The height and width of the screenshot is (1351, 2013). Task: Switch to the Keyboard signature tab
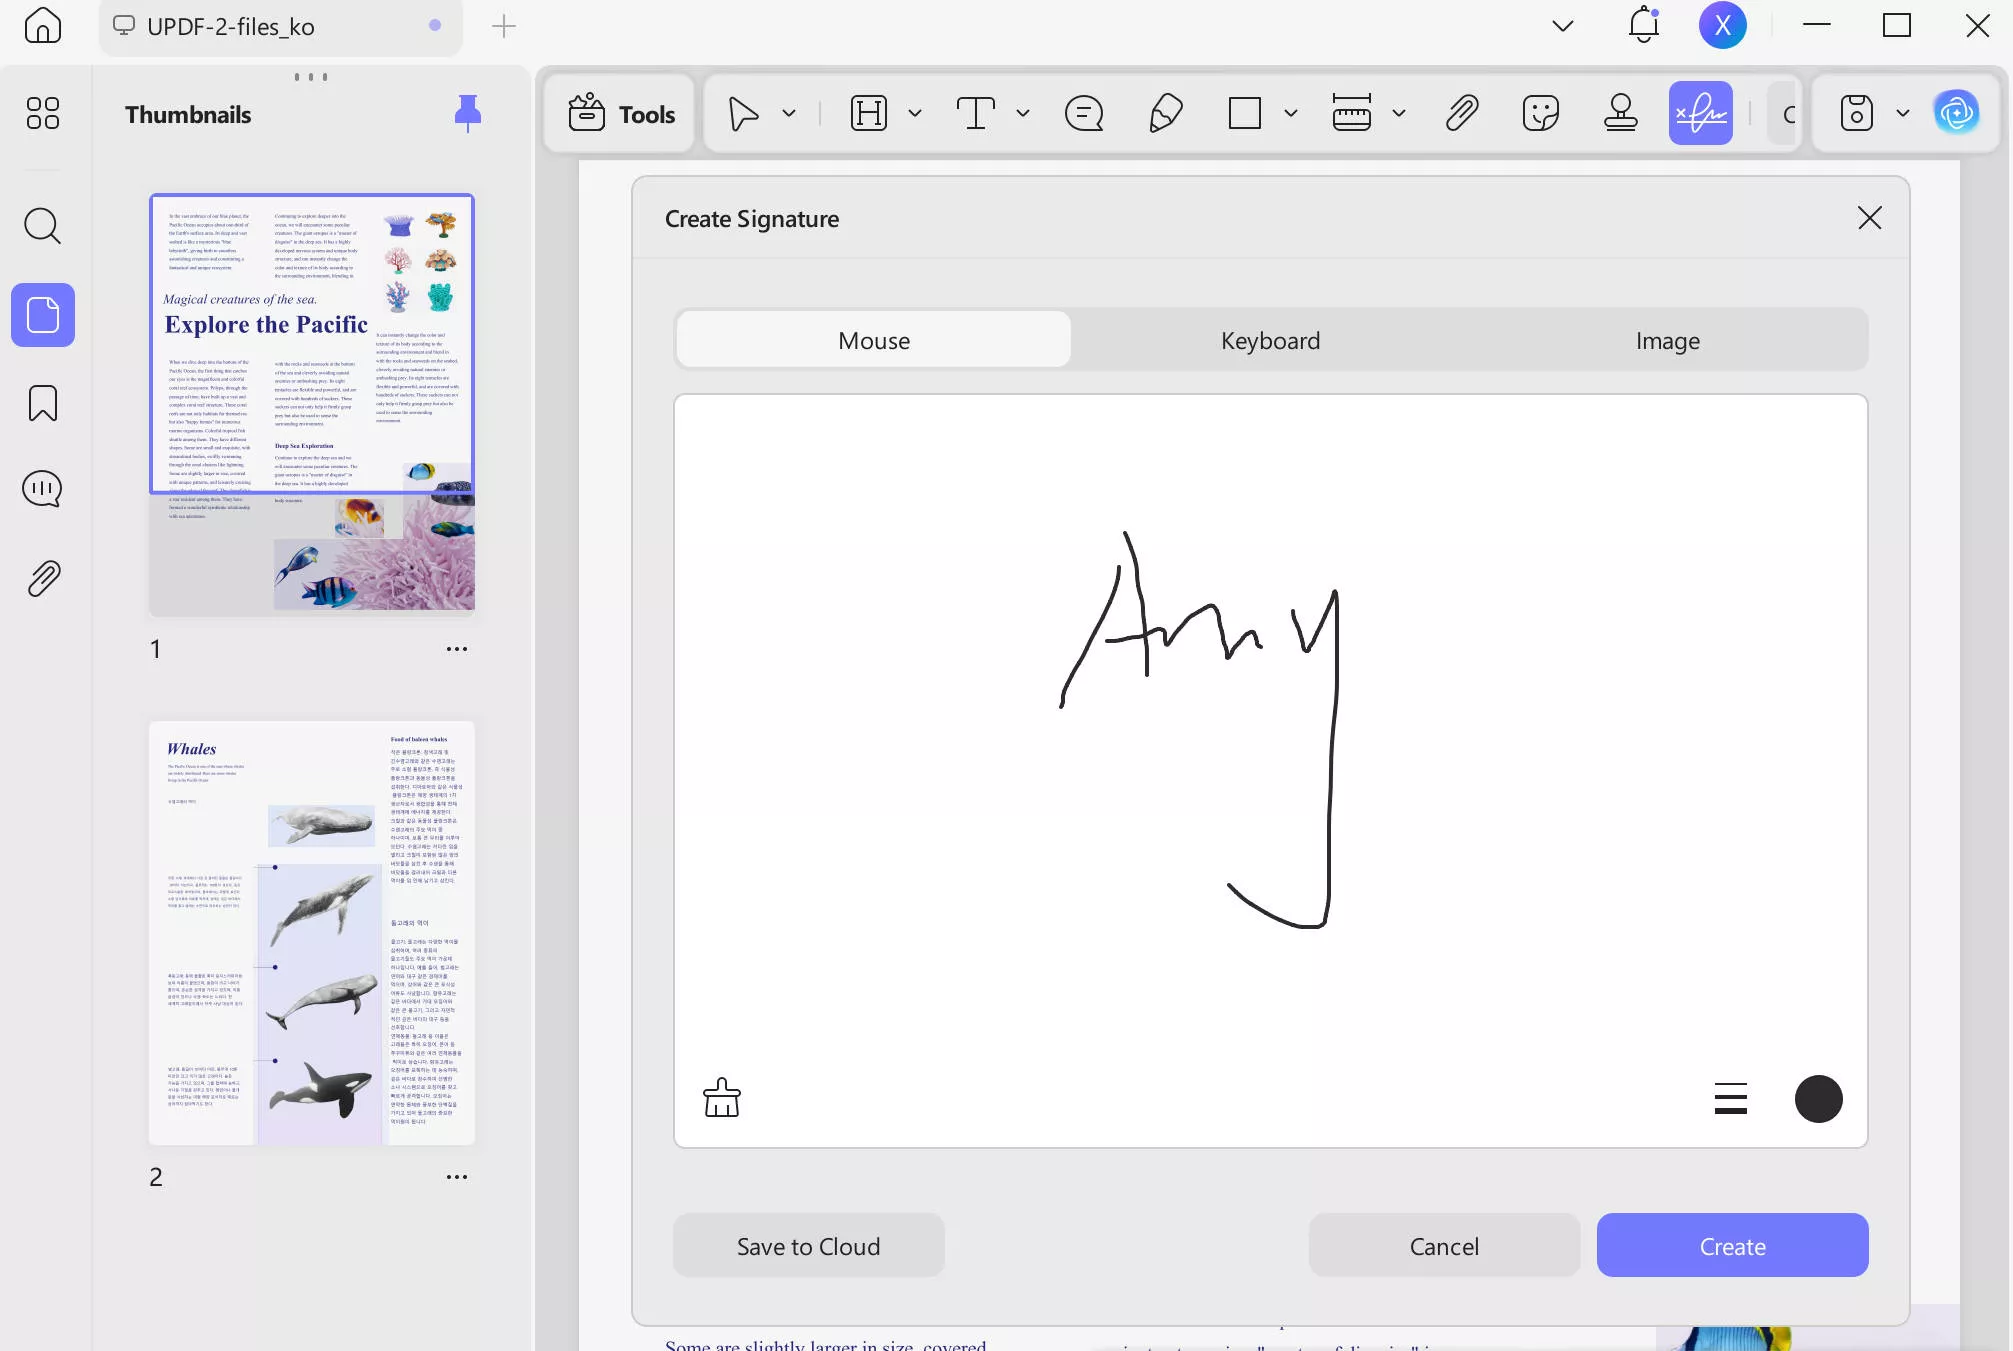[x=1270, y=341]
